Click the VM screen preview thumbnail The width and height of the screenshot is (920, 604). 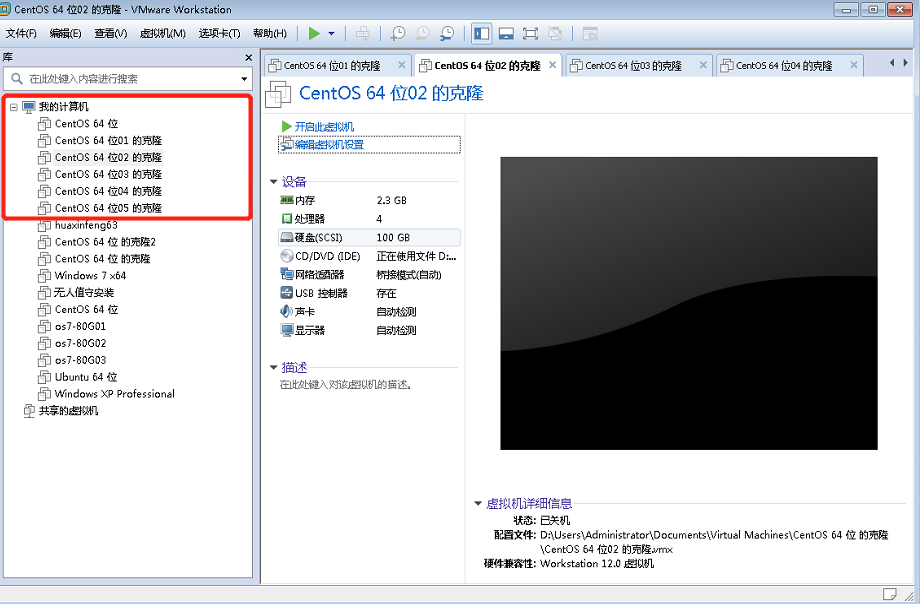[689, 303]
